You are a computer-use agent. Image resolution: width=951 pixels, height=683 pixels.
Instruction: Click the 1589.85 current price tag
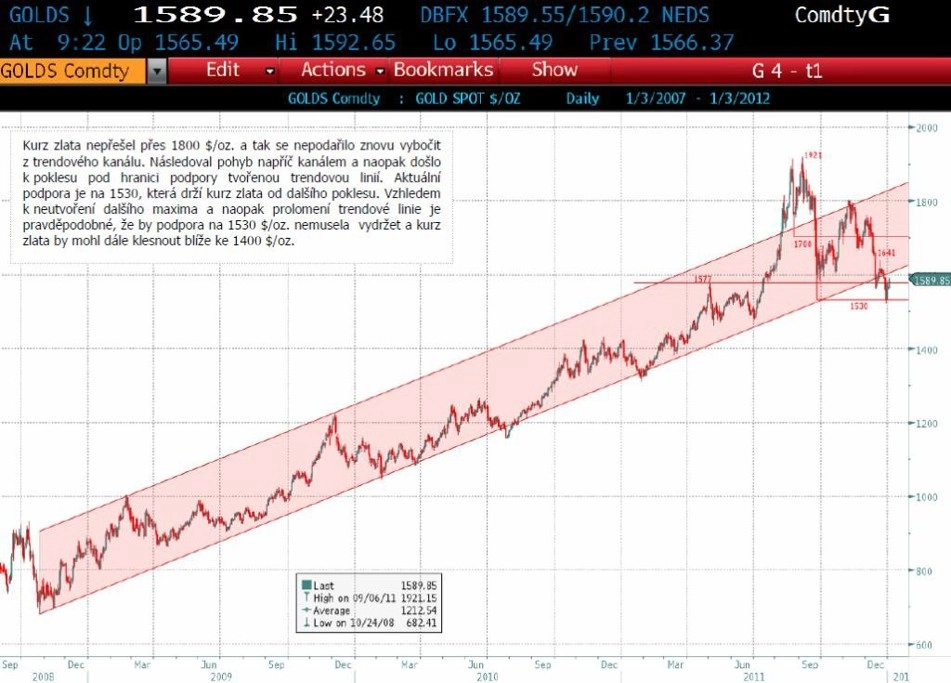pyautogui.click(x=931, y=280)
